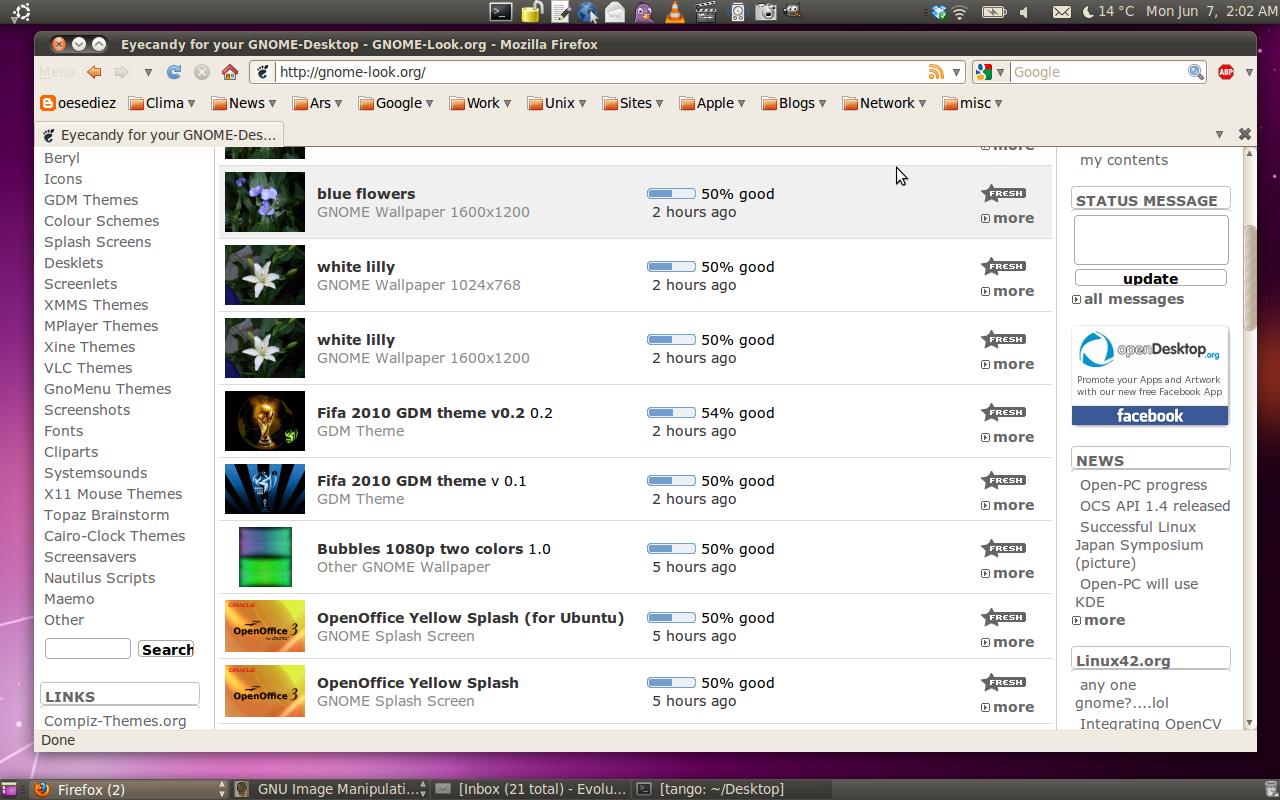1280x800 pixels.
Task: Open the text editor icon in the top panel
Action: 561,12
